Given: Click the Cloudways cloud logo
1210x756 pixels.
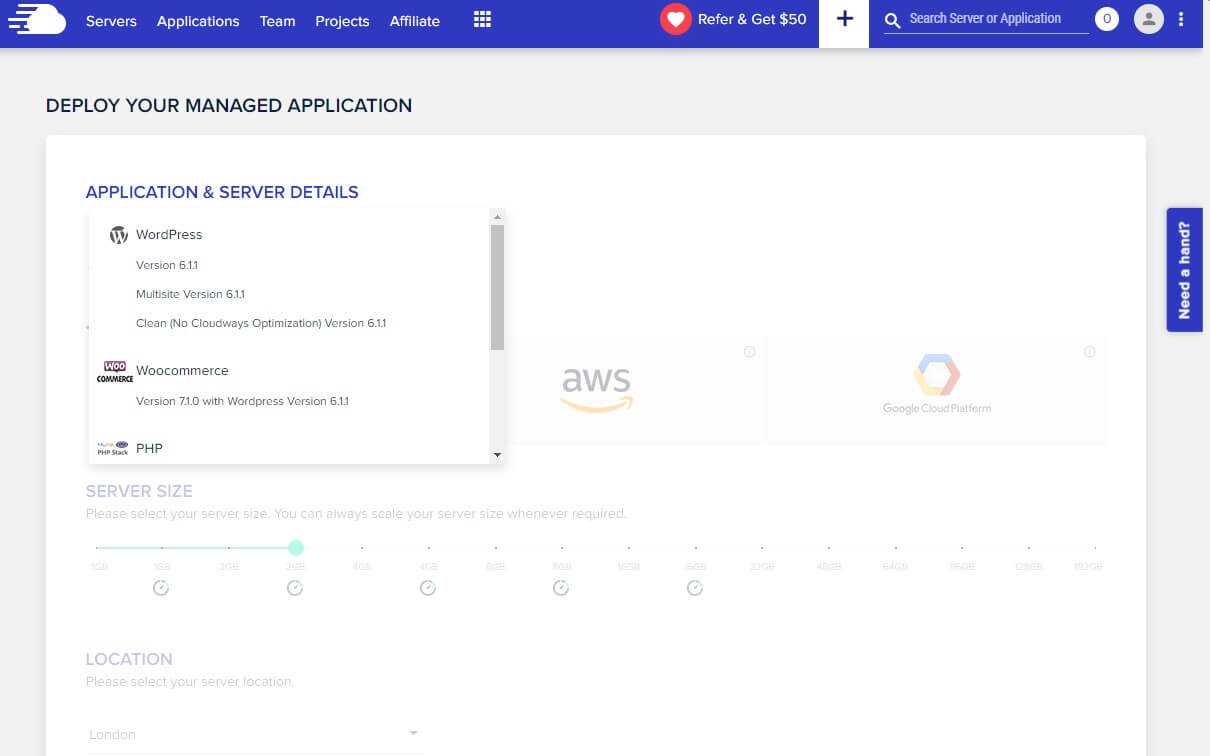Looking at the screenshot, I should pos(36,20).
